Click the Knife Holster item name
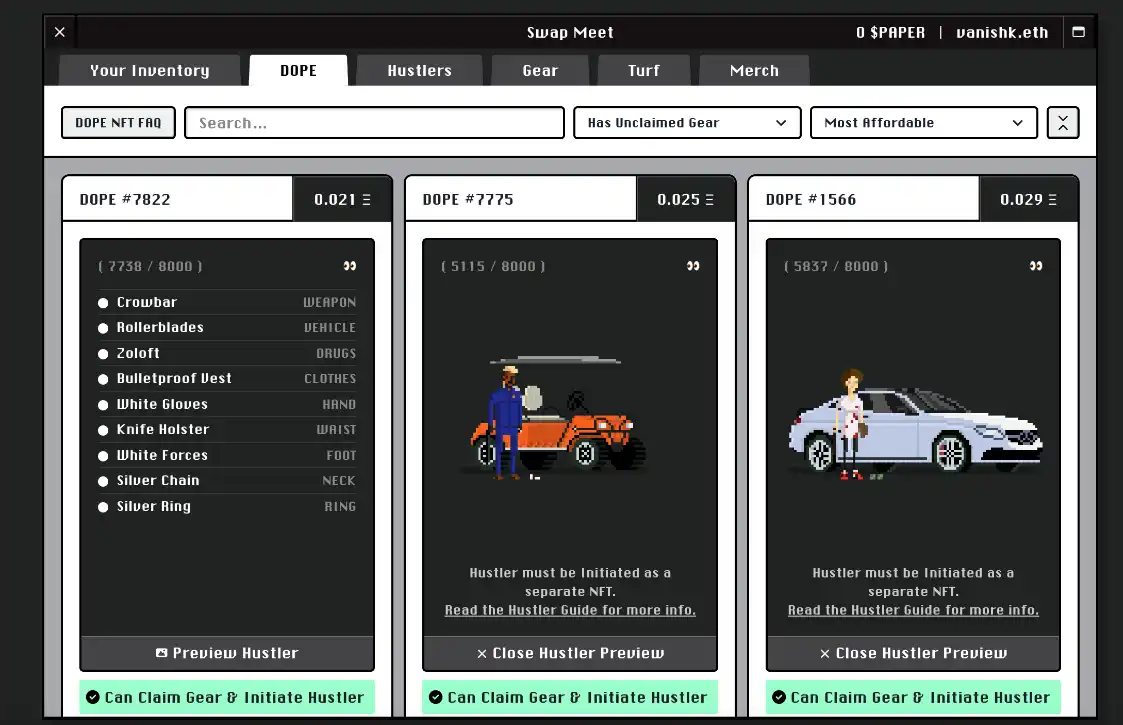Screen dimensions: 1123x725 [163, 429]
